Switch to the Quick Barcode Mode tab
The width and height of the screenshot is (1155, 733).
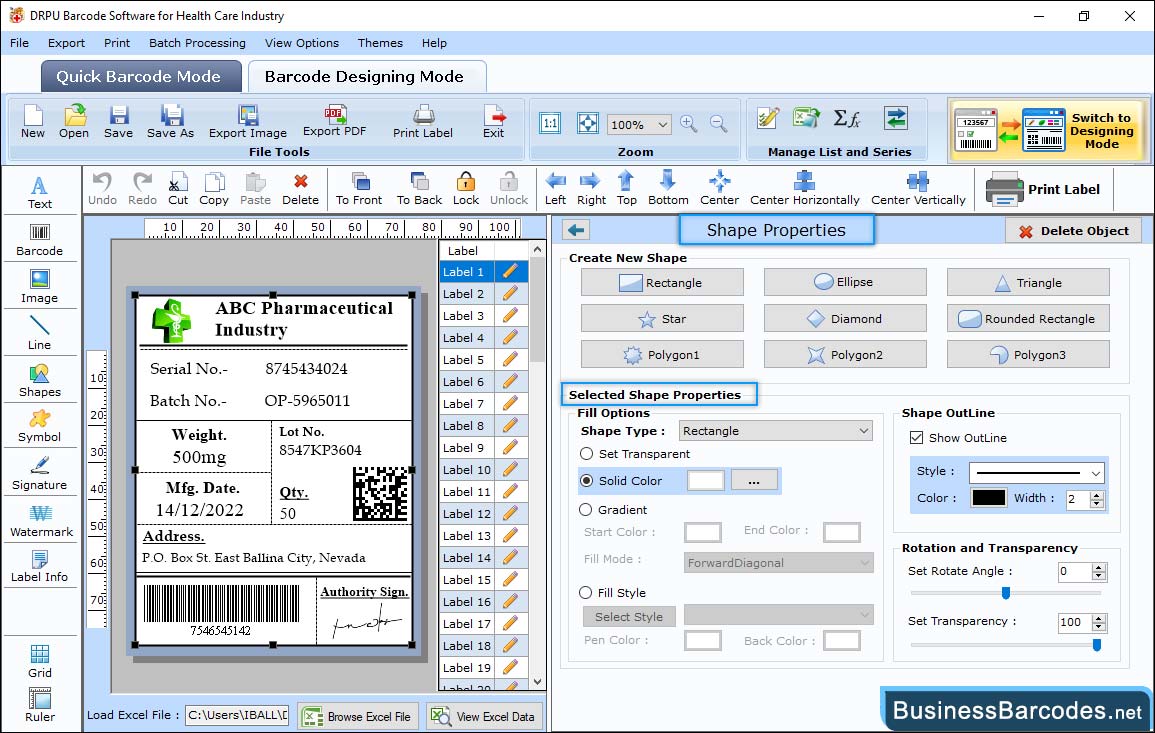pyautogui.click(x=139, y=77)
